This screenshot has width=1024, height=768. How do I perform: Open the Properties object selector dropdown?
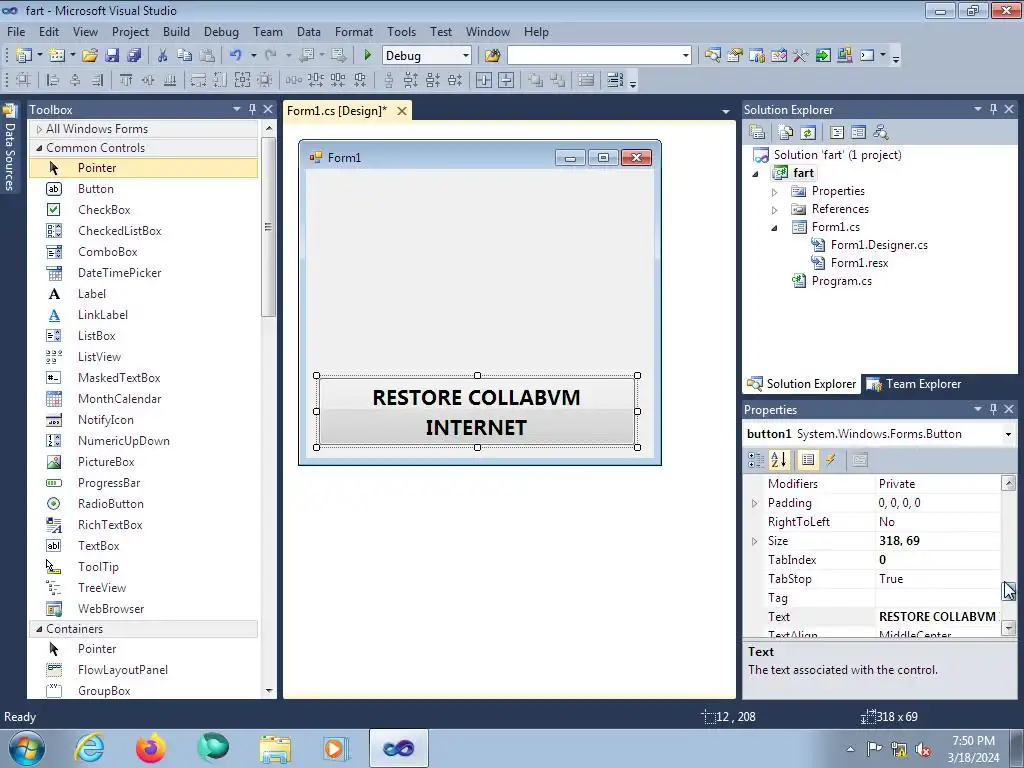[x=1008, y=434]
